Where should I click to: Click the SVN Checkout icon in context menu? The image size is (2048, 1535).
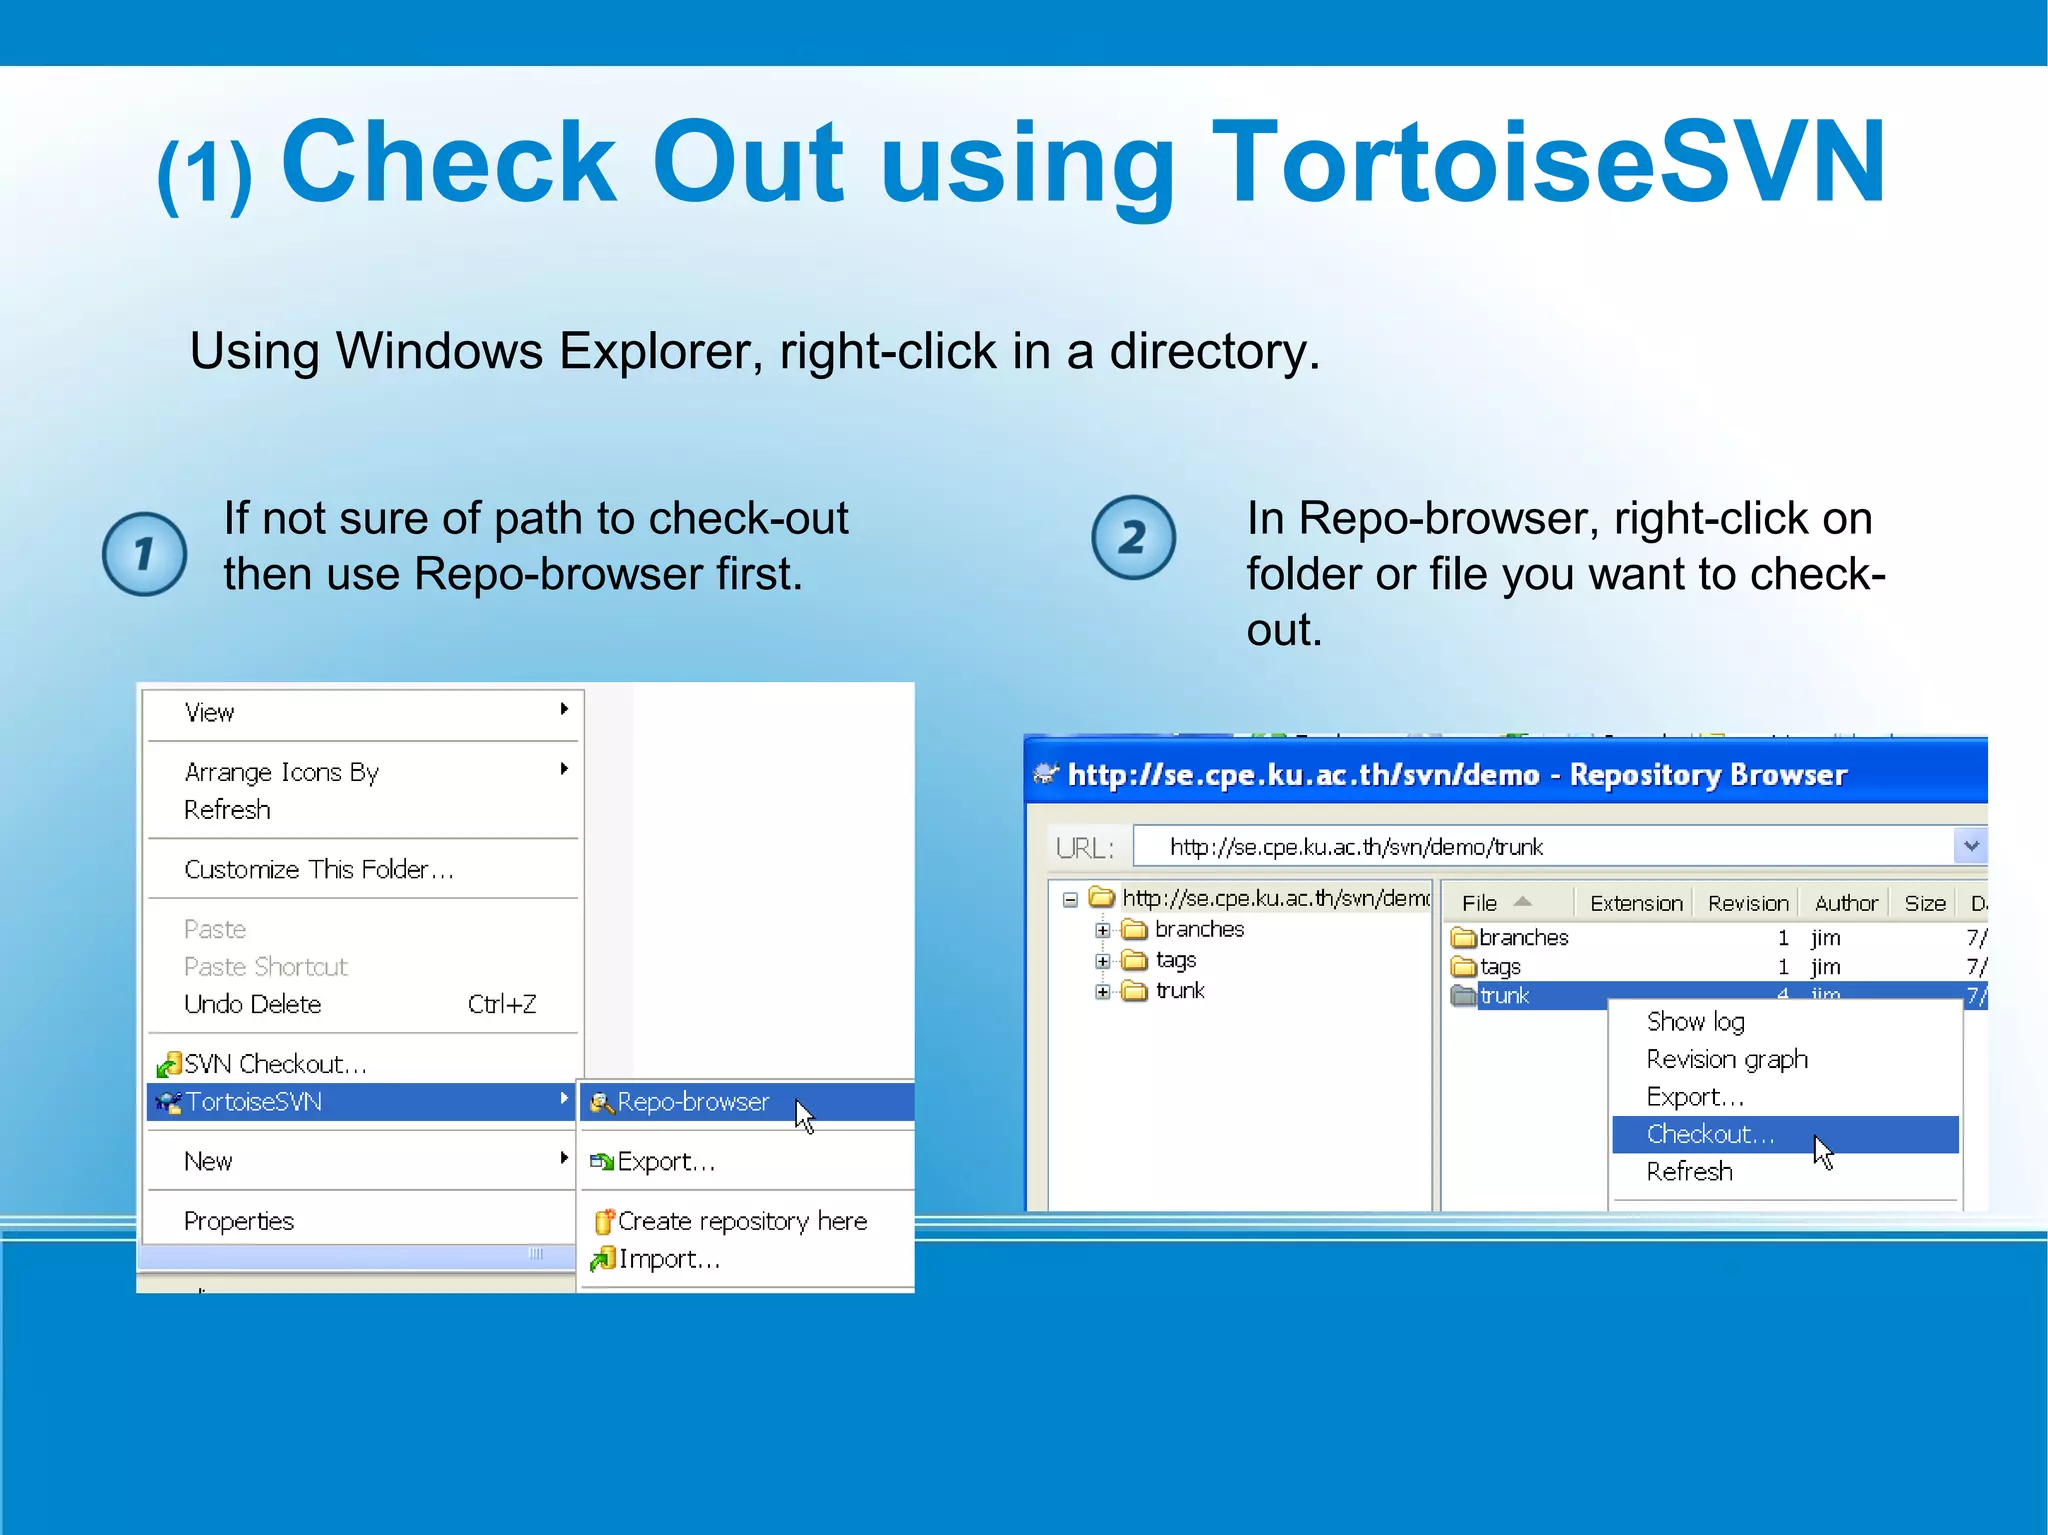click(169, 1064)
